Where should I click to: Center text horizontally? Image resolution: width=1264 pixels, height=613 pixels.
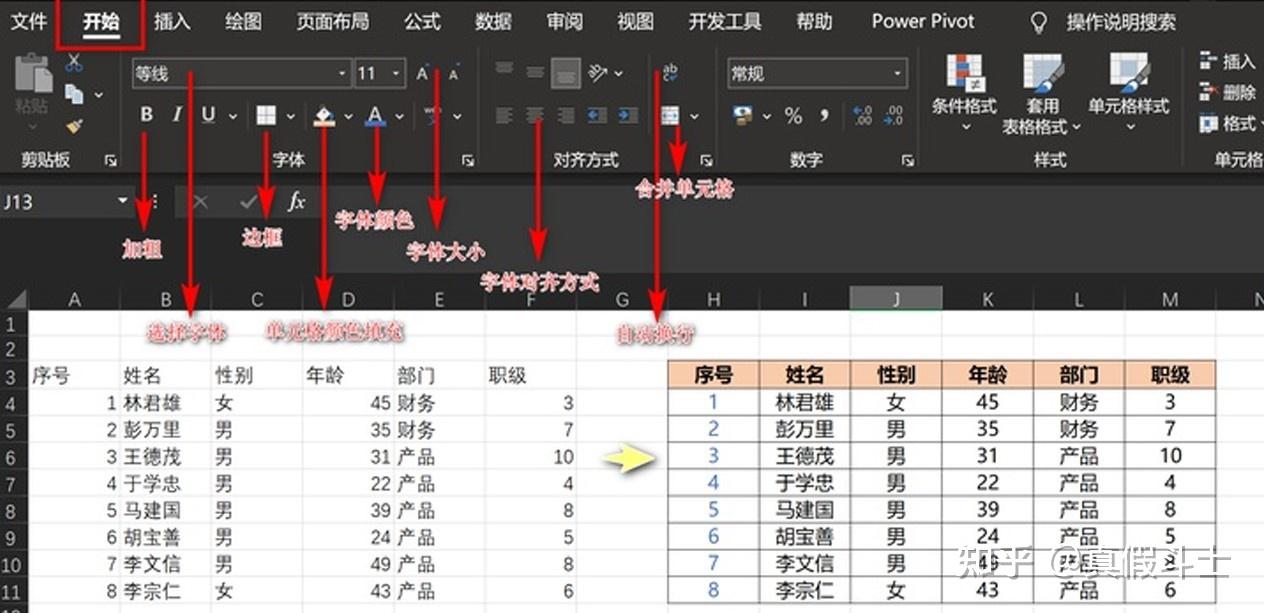click(535, 116)
